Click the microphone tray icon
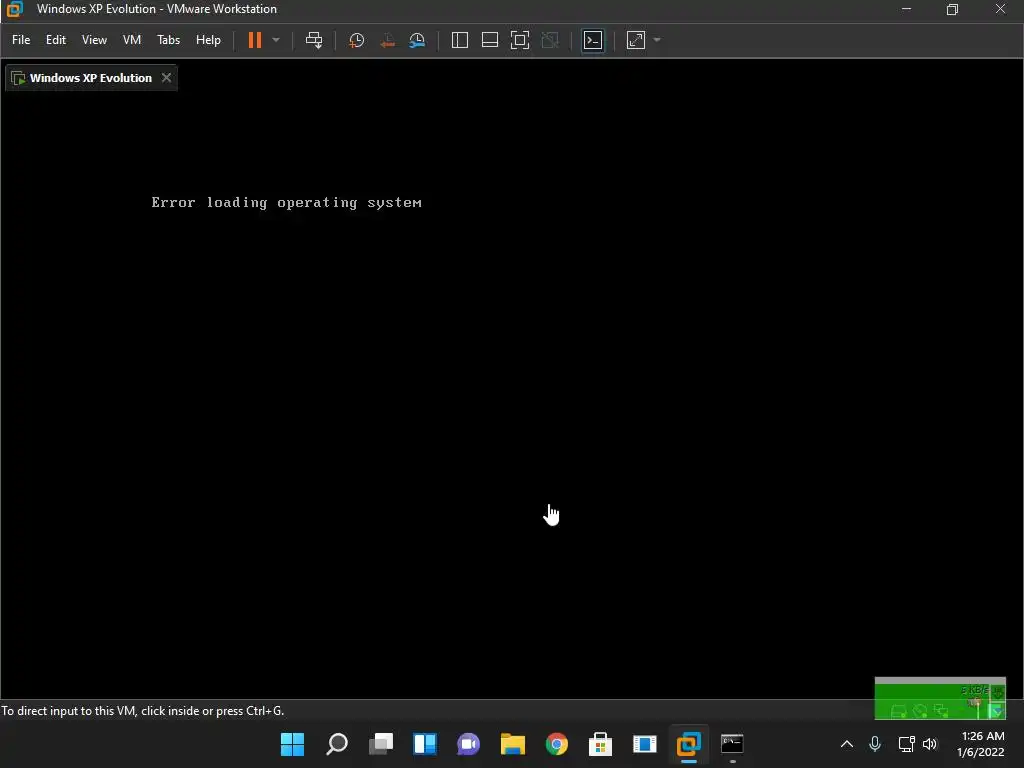This screenshot has height=768, width=1024. click(x=875, y=744)
